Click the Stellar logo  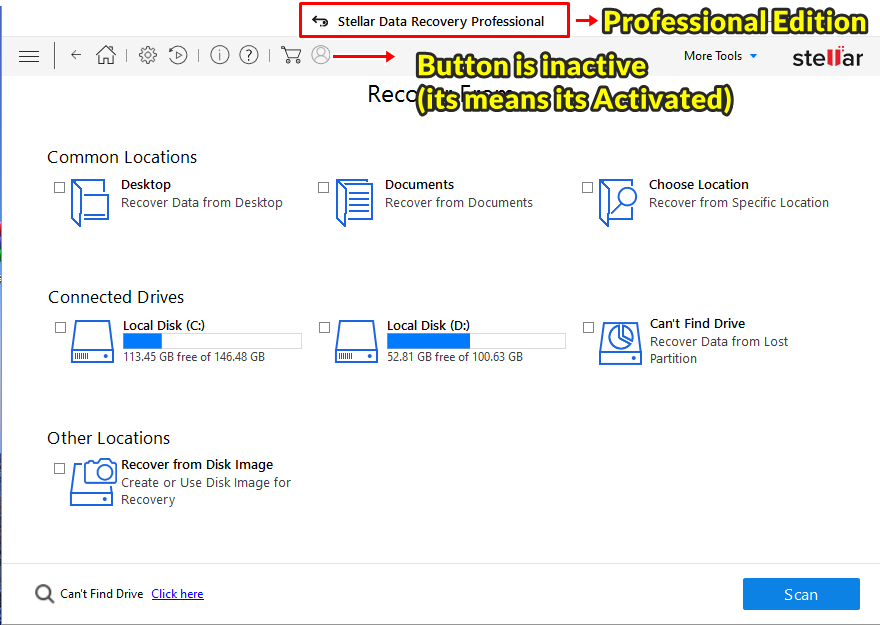click(827, 57)
